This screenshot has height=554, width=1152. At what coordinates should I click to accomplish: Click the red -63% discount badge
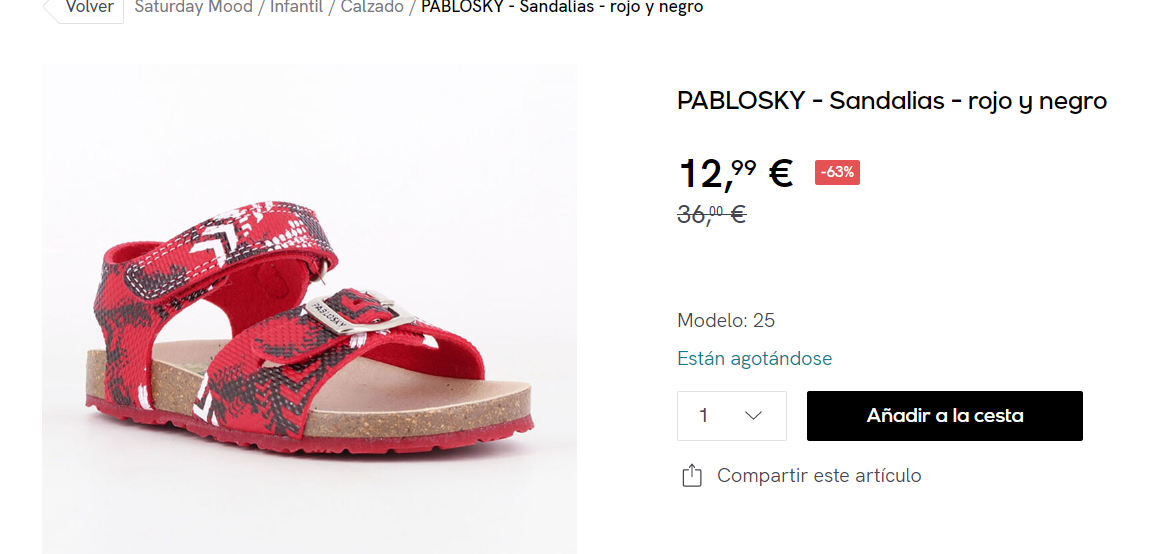[837, 173]
